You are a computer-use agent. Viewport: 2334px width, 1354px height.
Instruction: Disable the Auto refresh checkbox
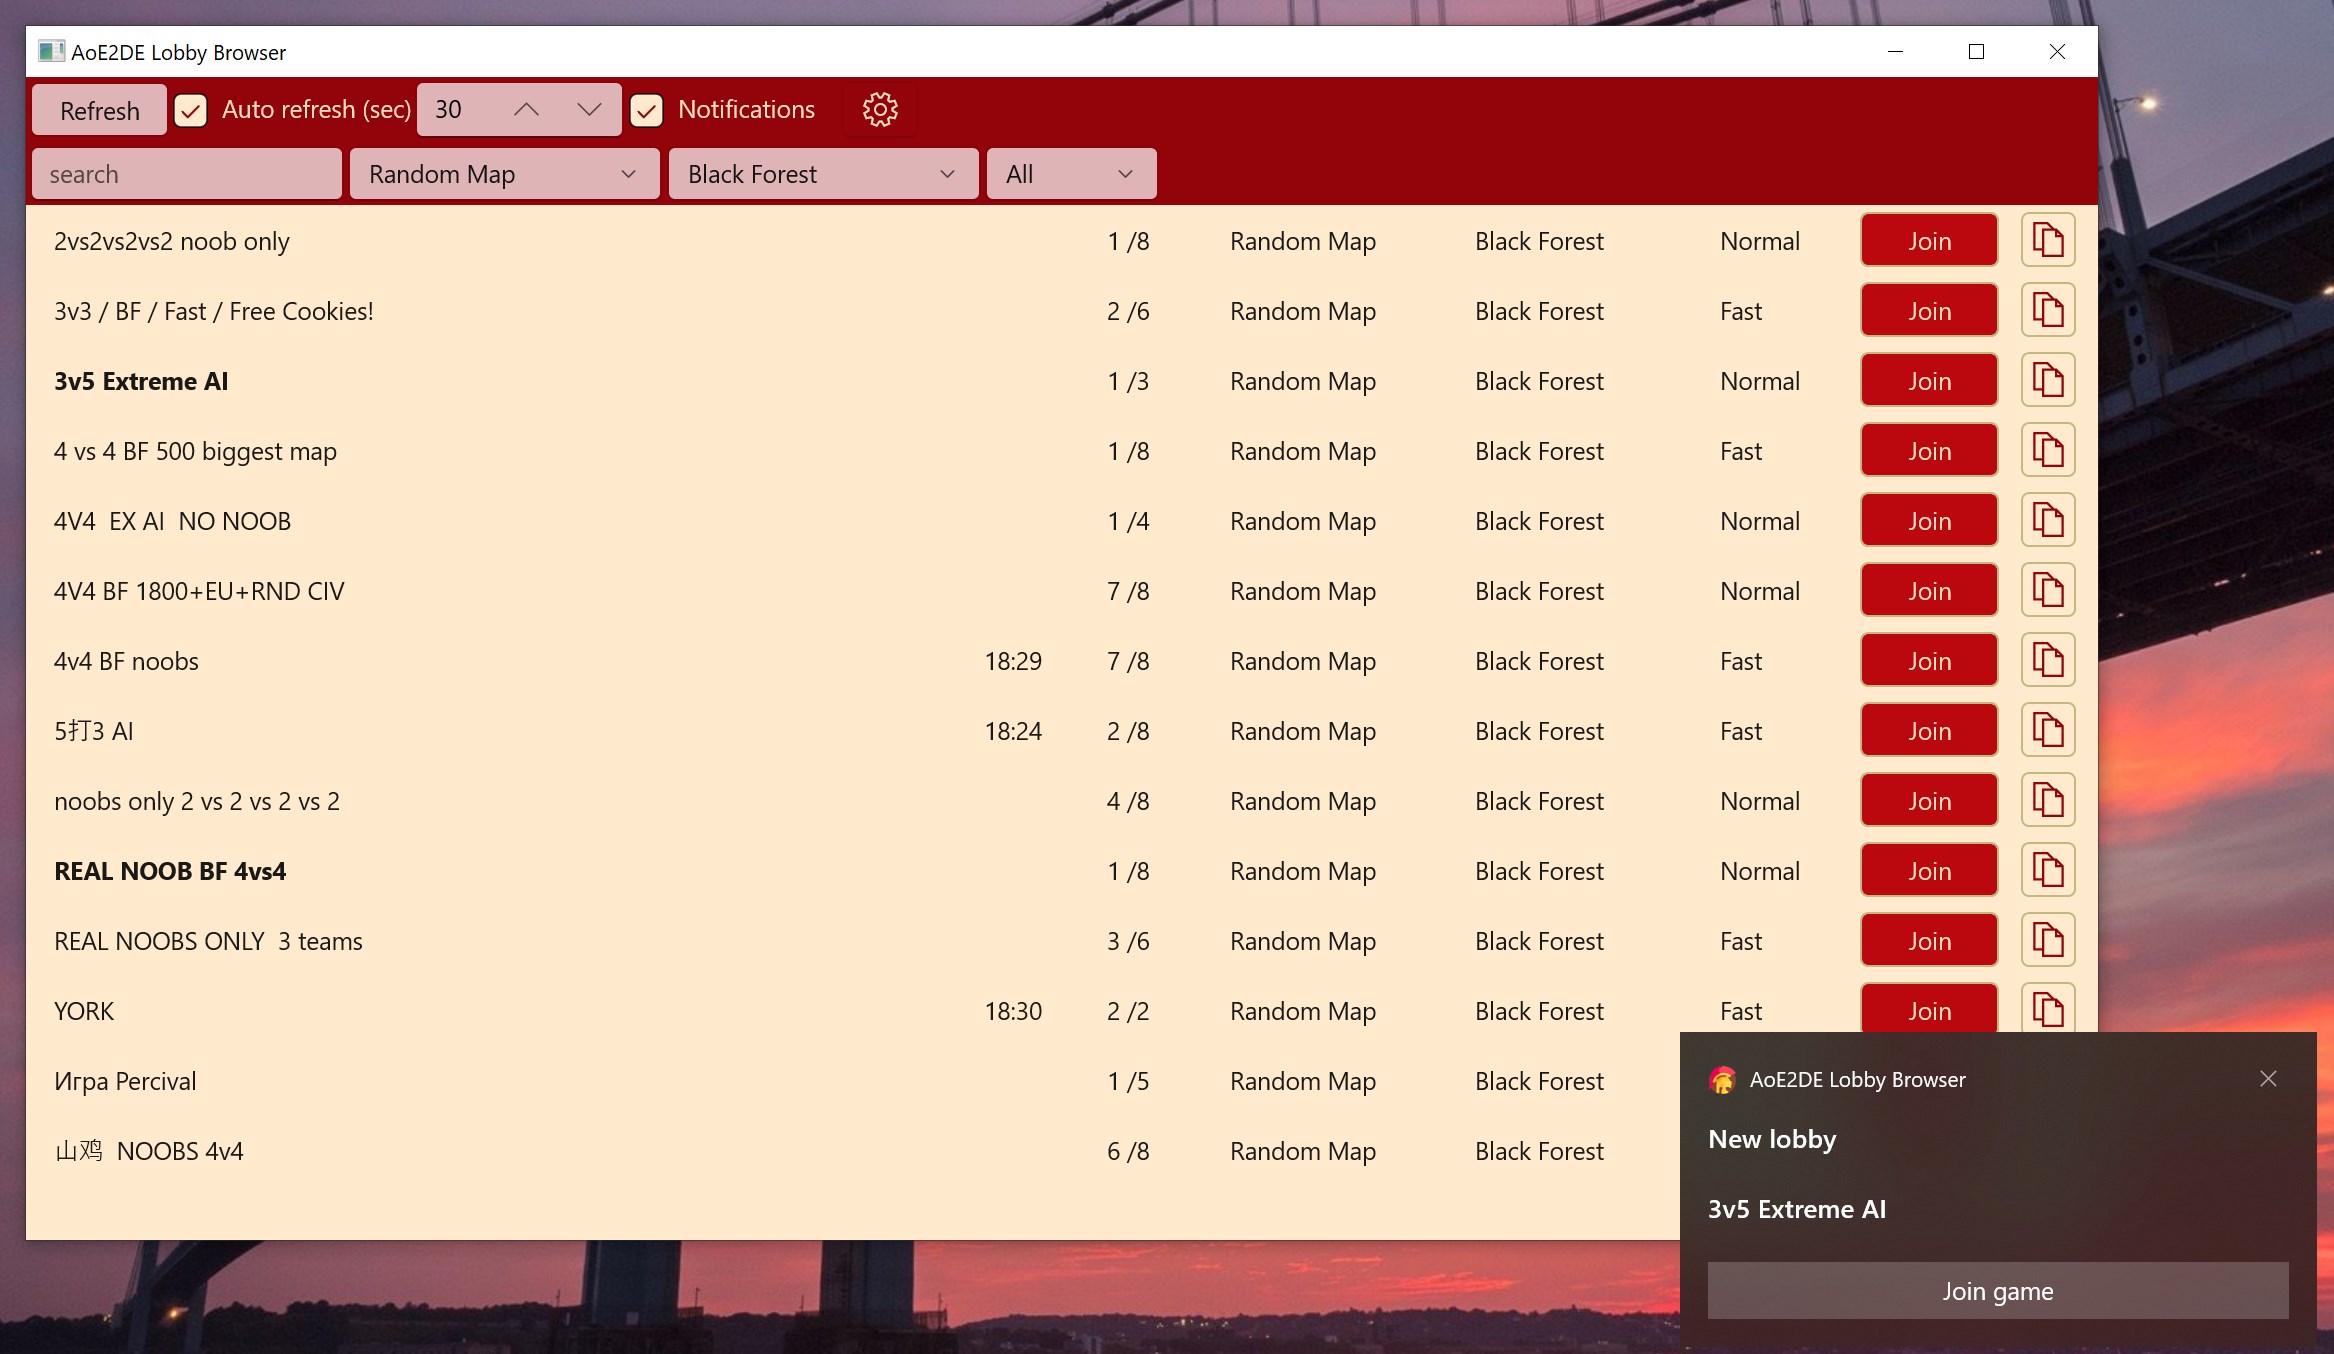(x=190, y=109)
